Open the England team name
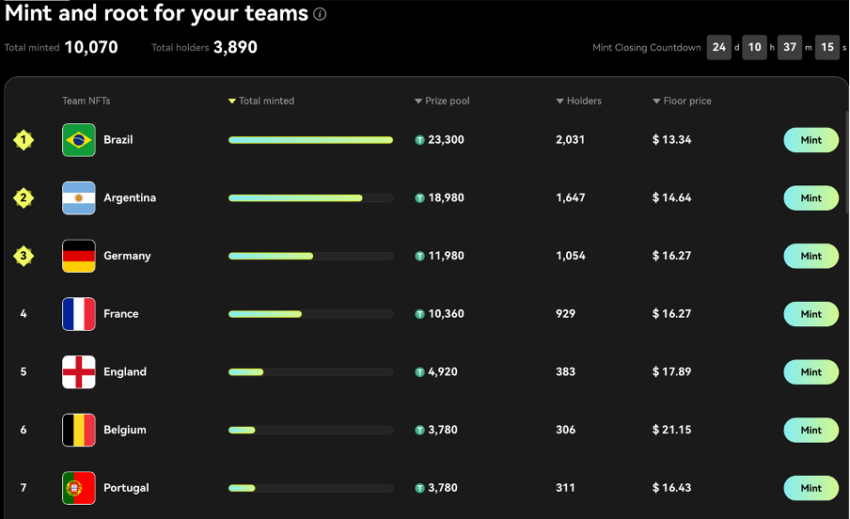 [x=125, y=372]
